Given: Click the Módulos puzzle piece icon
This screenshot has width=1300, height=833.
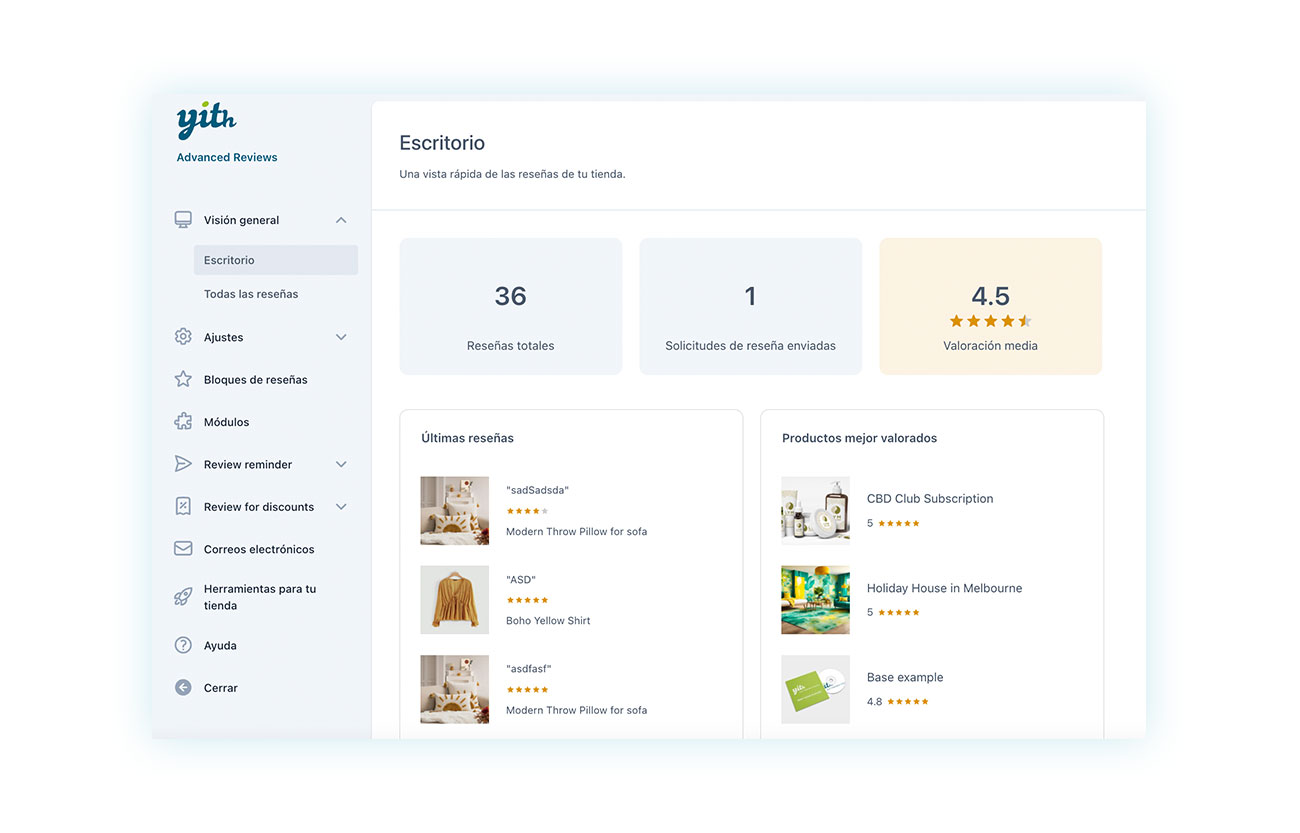Looking at the screenshot, I should [x=183, y=422].
